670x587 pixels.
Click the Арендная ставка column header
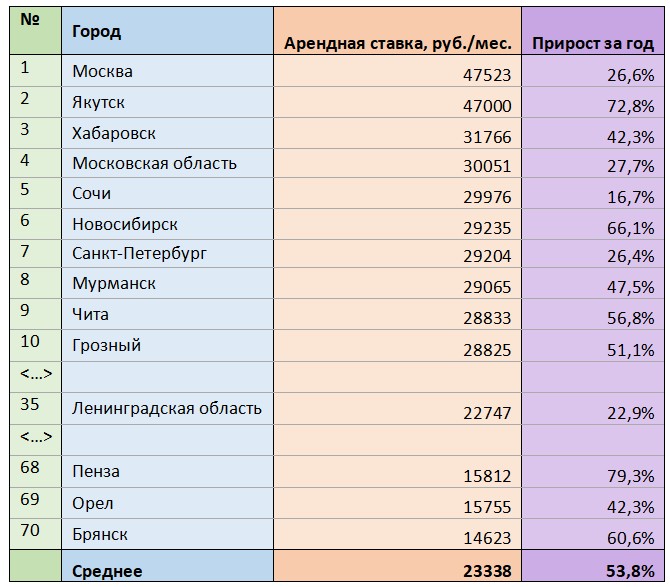(397, 31)
